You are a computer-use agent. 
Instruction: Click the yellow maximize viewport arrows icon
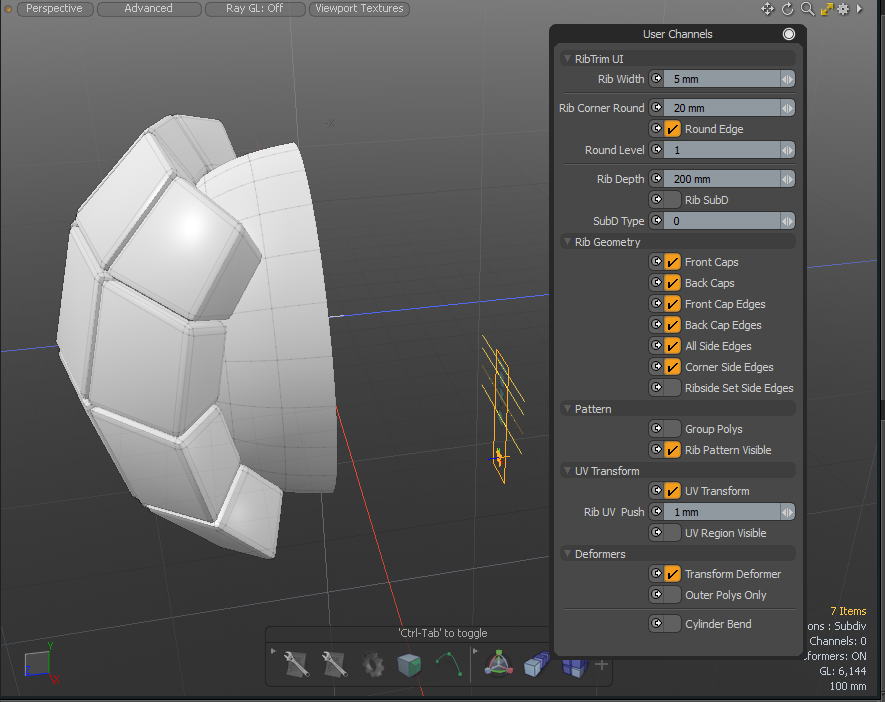pyautogui.click(x=827, y=9)
